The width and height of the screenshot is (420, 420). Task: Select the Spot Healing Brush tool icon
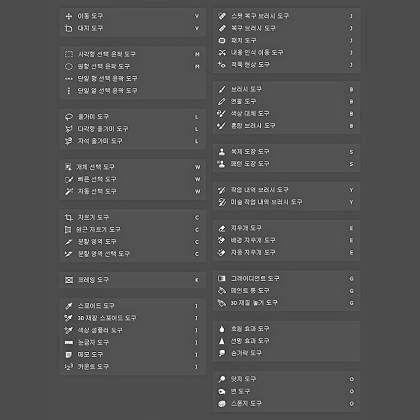coord(222,16)
